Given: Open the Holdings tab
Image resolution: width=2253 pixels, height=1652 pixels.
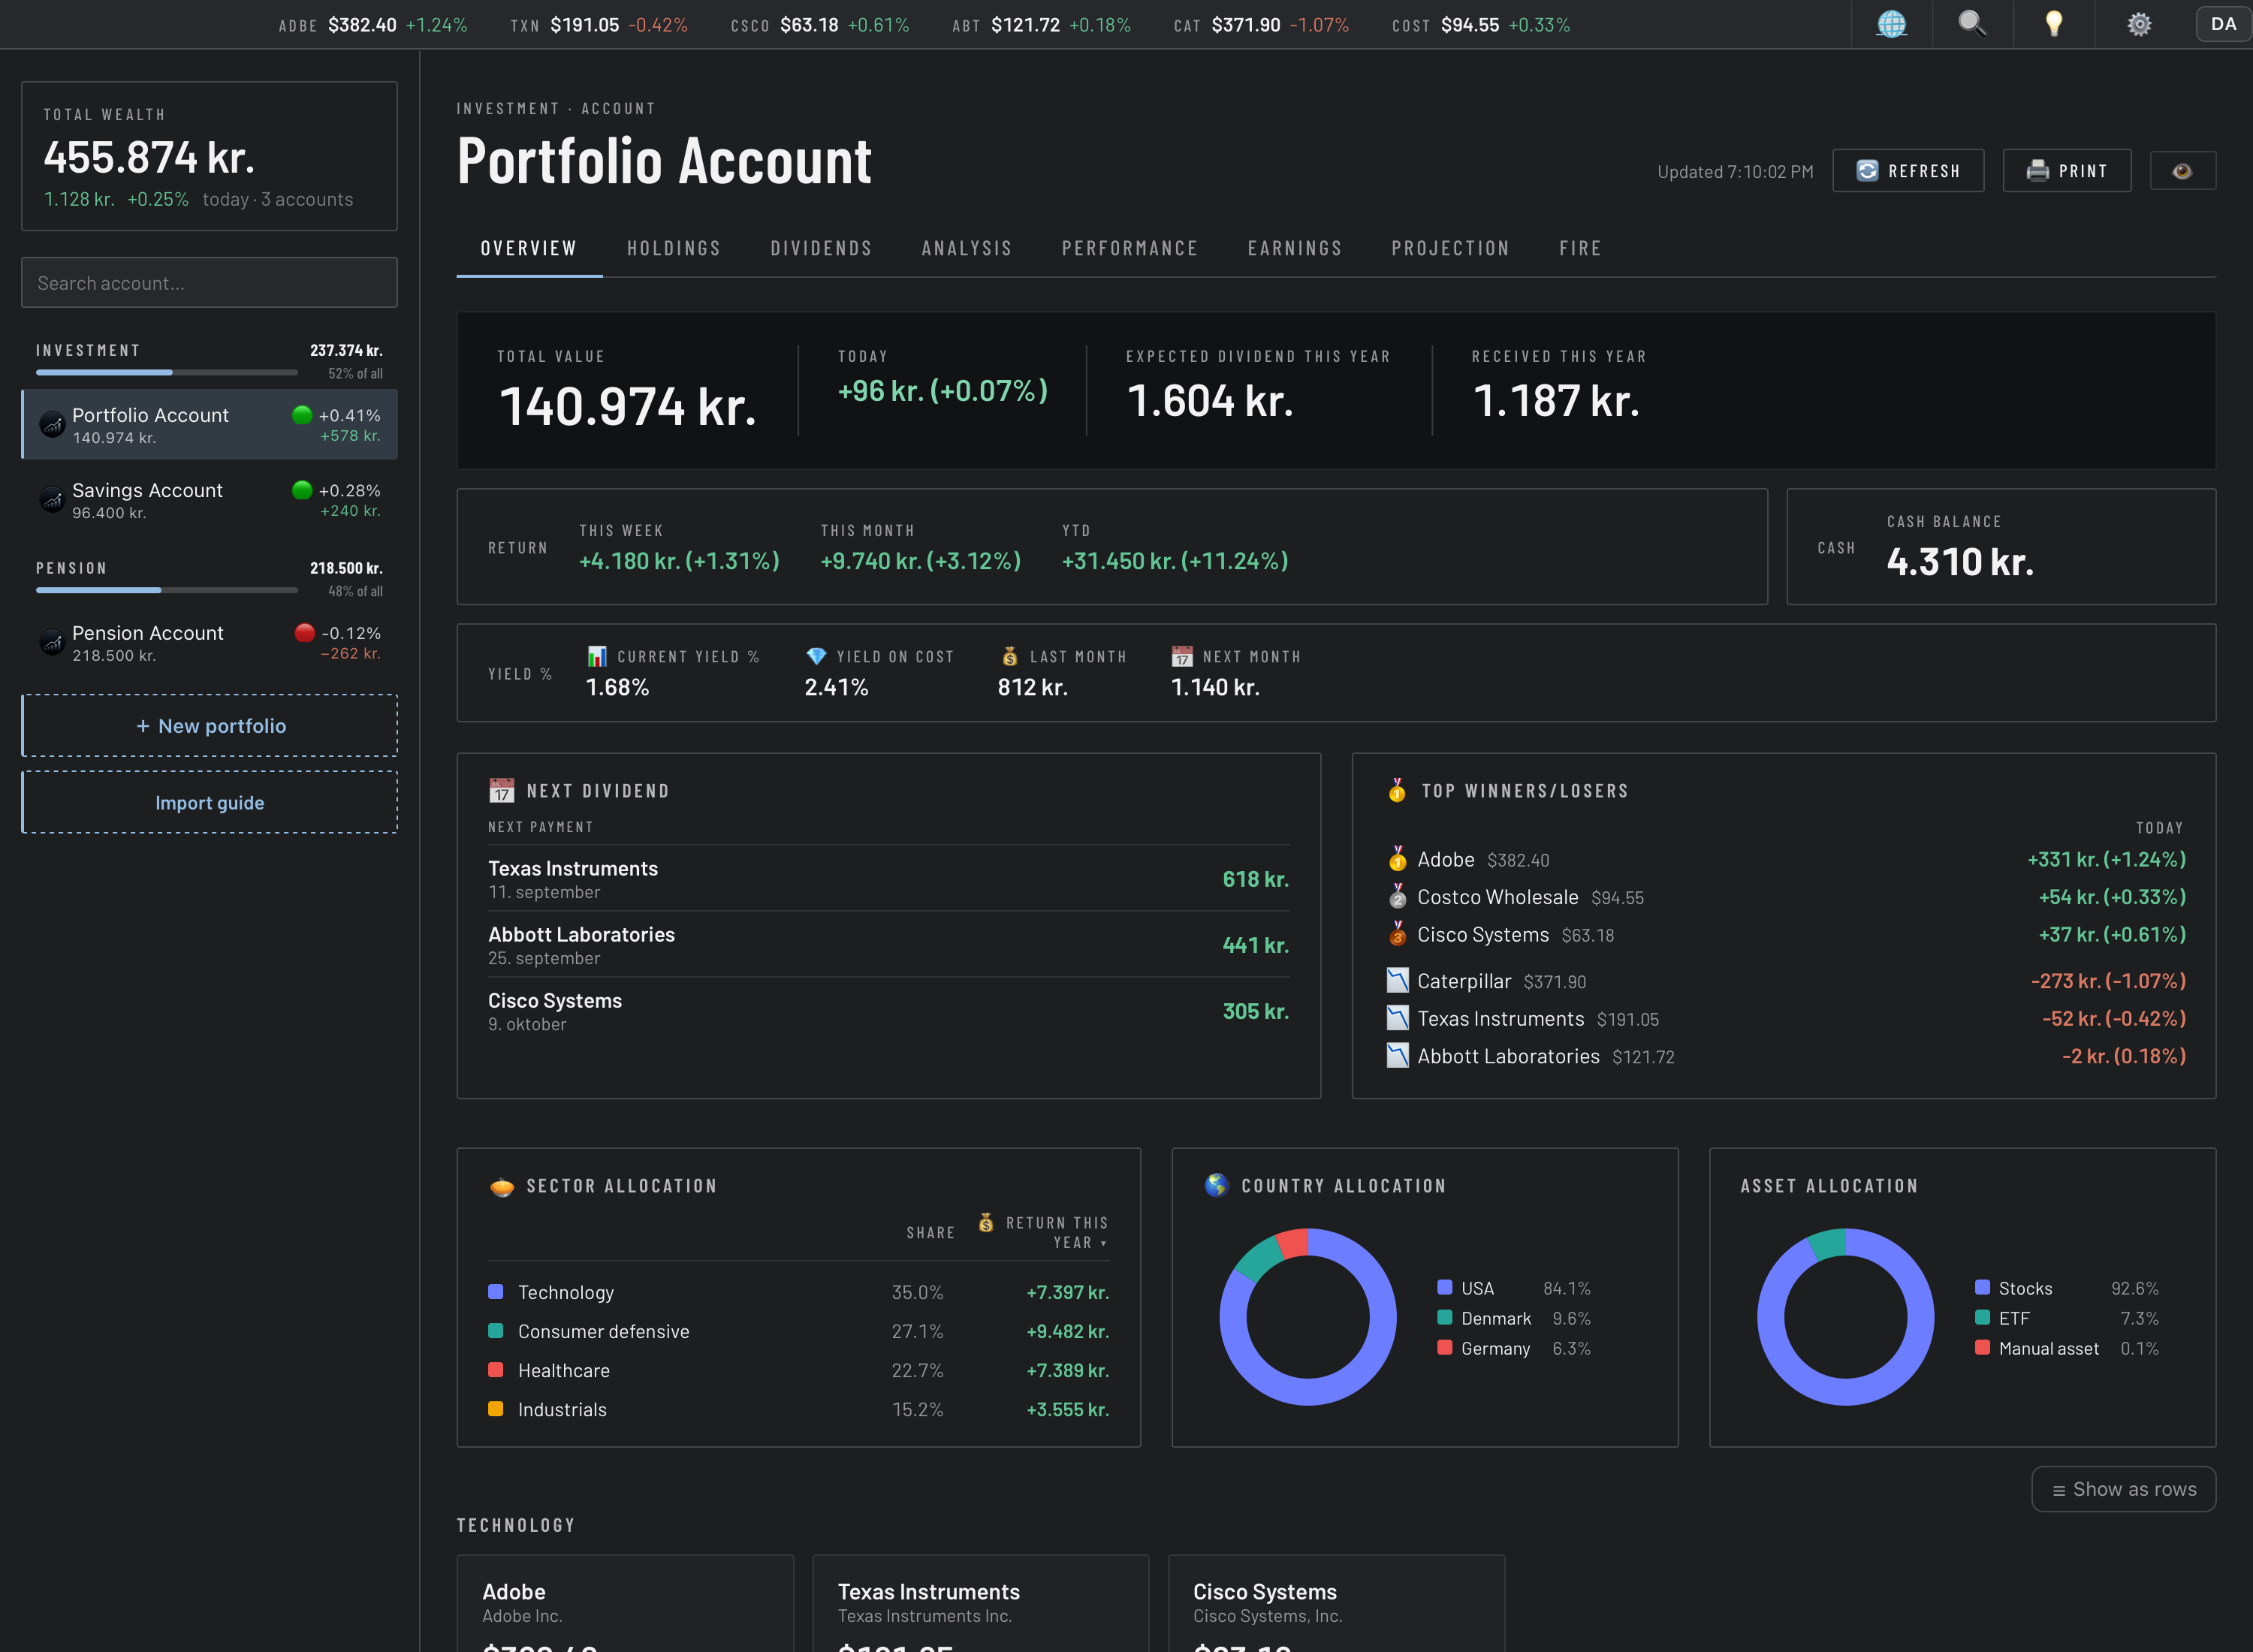Looking at the screenshot, I should point(674,248).
